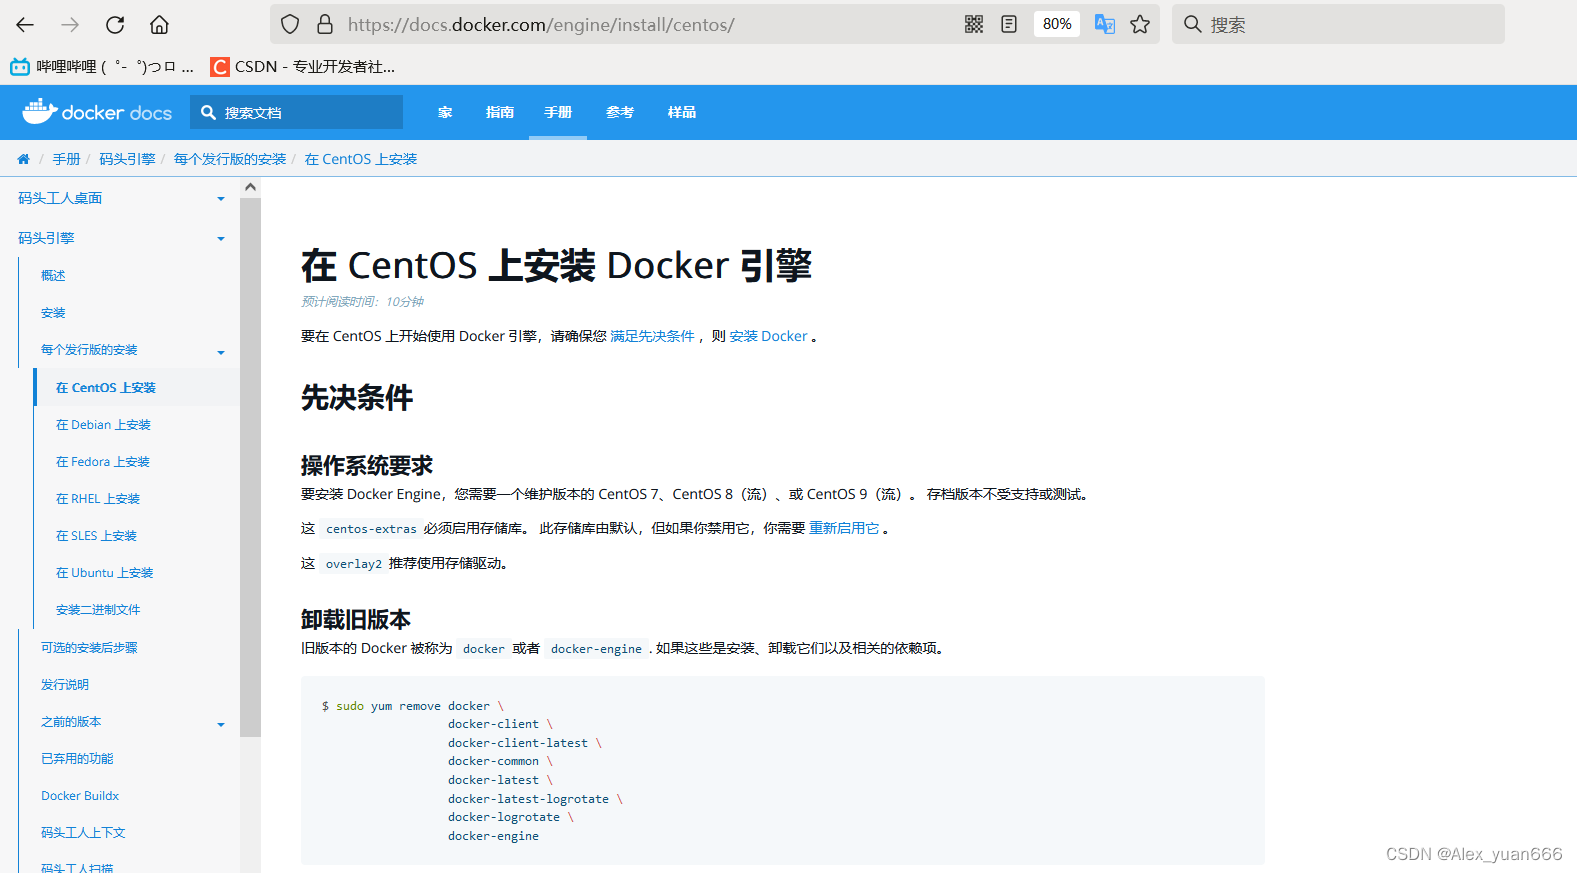Open the 80% zoom level indicator
1577x873 pixels.
point(1057,24)
